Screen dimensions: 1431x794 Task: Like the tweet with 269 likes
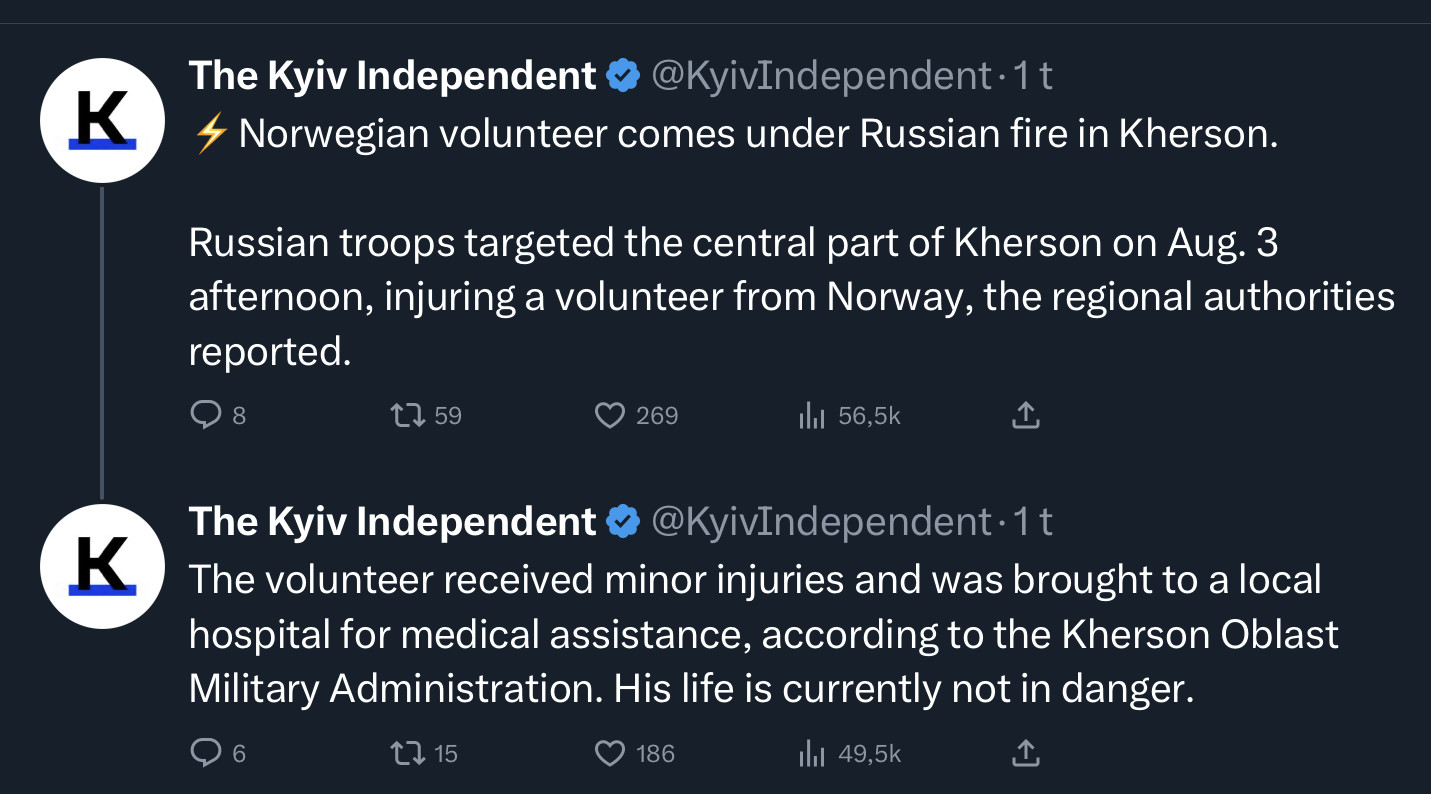(610, 415)
